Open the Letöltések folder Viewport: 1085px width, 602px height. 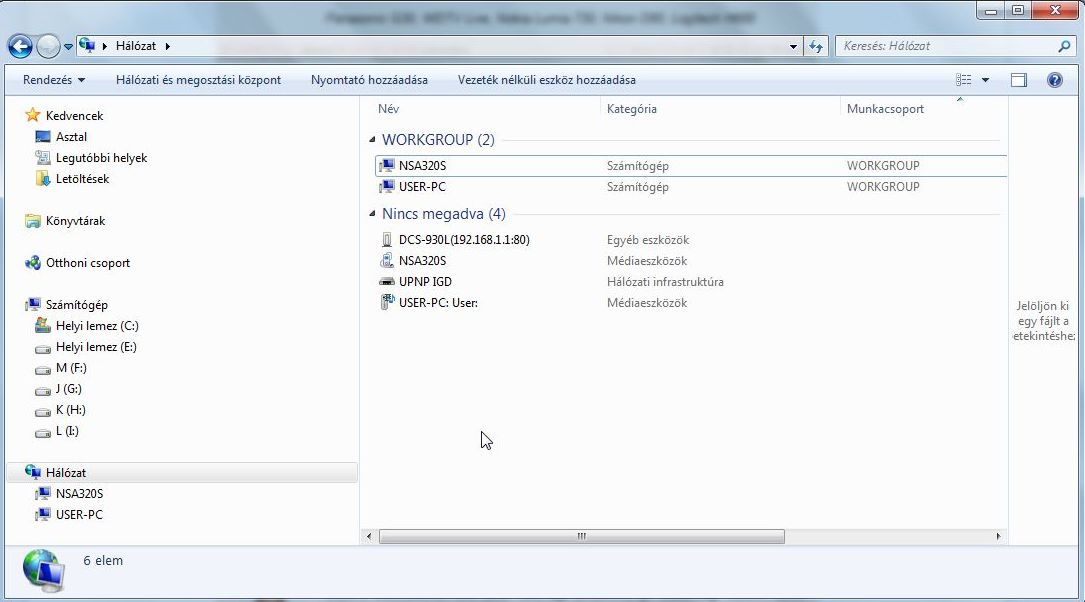(x=82, y=179)
